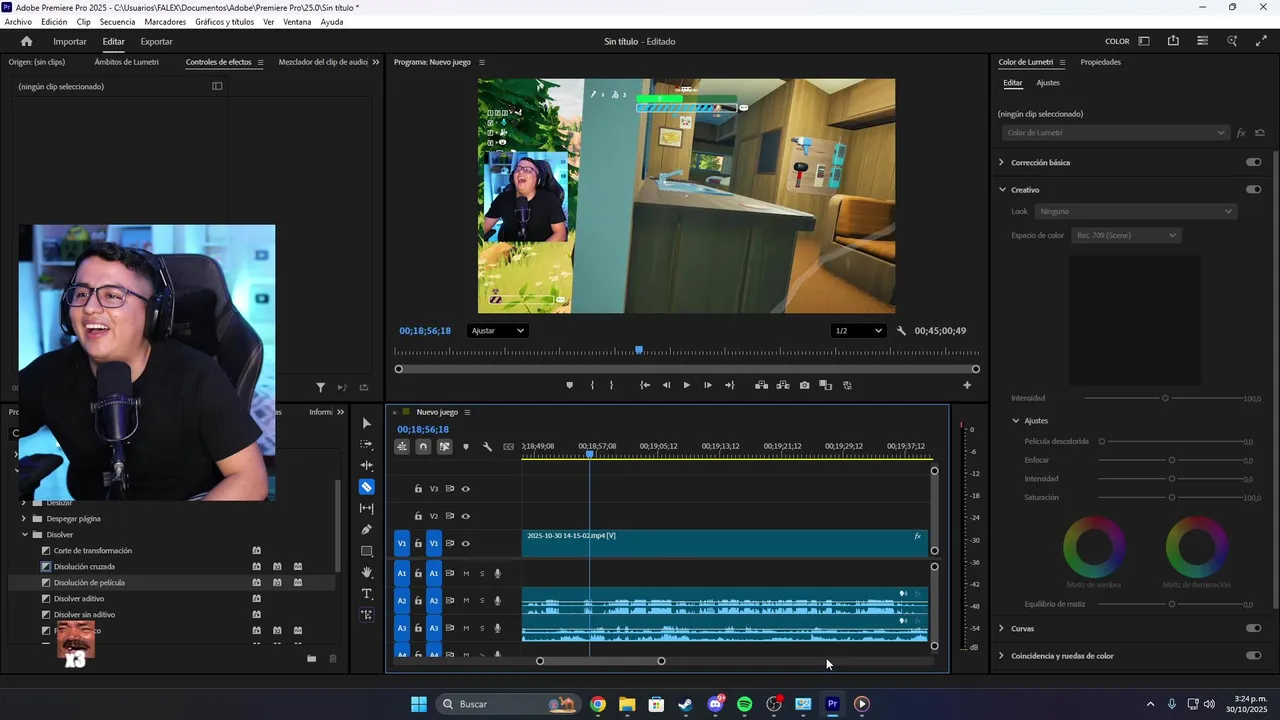Select Disolución cruzada transition
1280x720 pixels.
pos(84,567)
